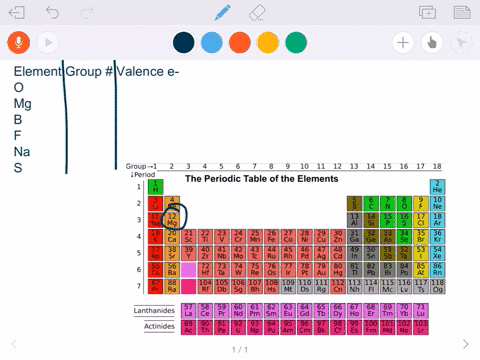
Task: Click the circled 12 Mg cell
Action: coord(172,220)
